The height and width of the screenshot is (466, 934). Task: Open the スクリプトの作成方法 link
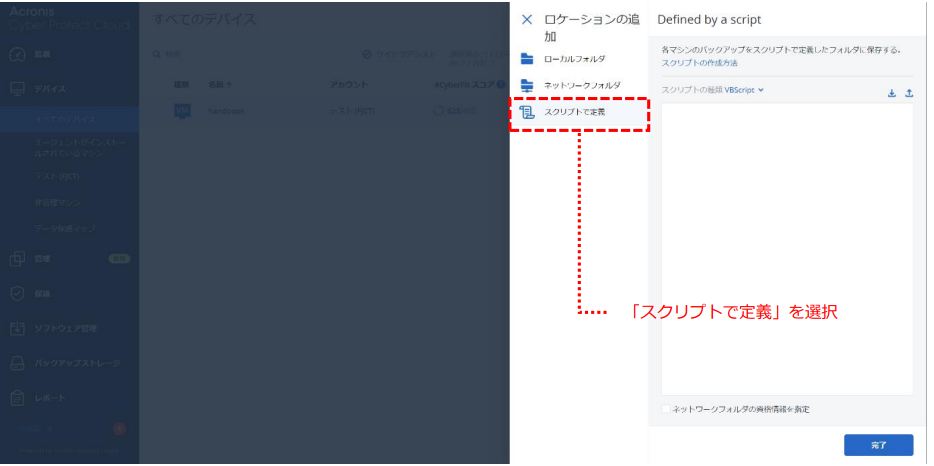point(699,63)
